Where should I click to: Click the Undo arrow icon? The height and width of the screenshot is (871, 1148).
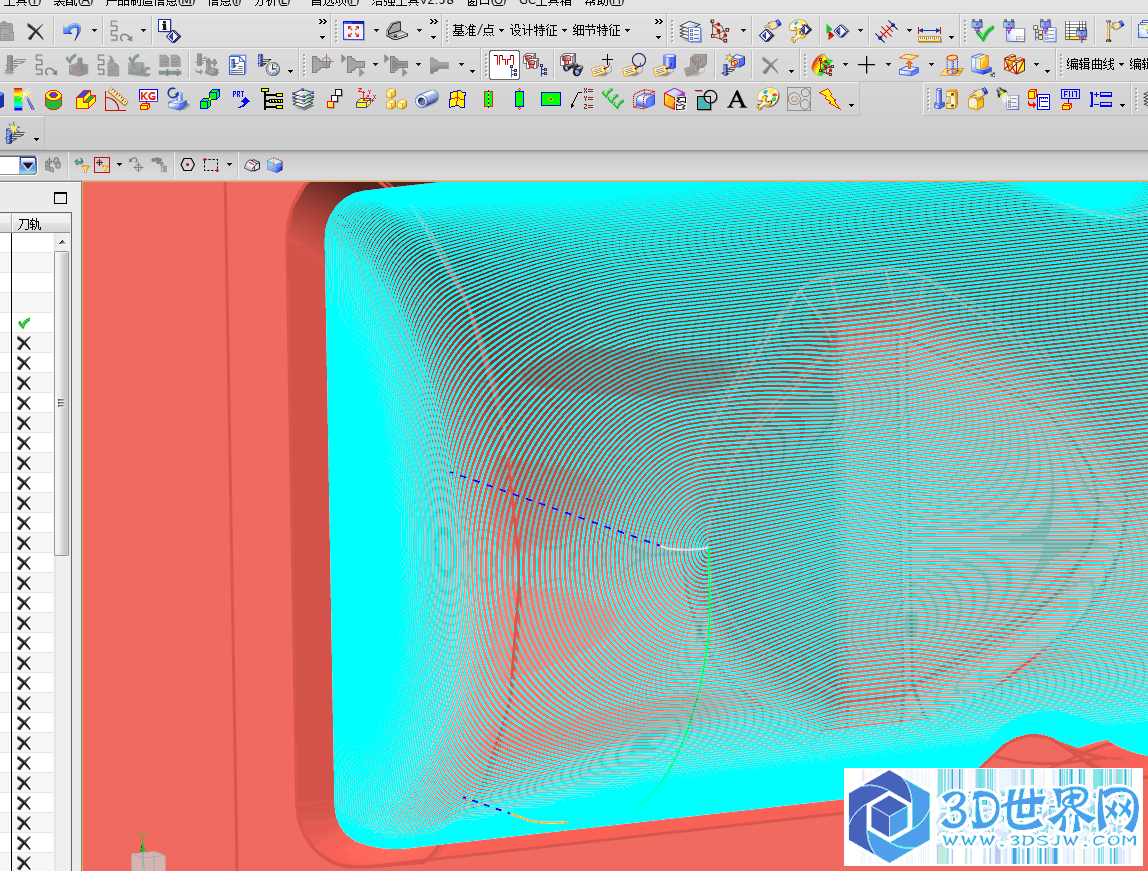click(x=72, y=31)
